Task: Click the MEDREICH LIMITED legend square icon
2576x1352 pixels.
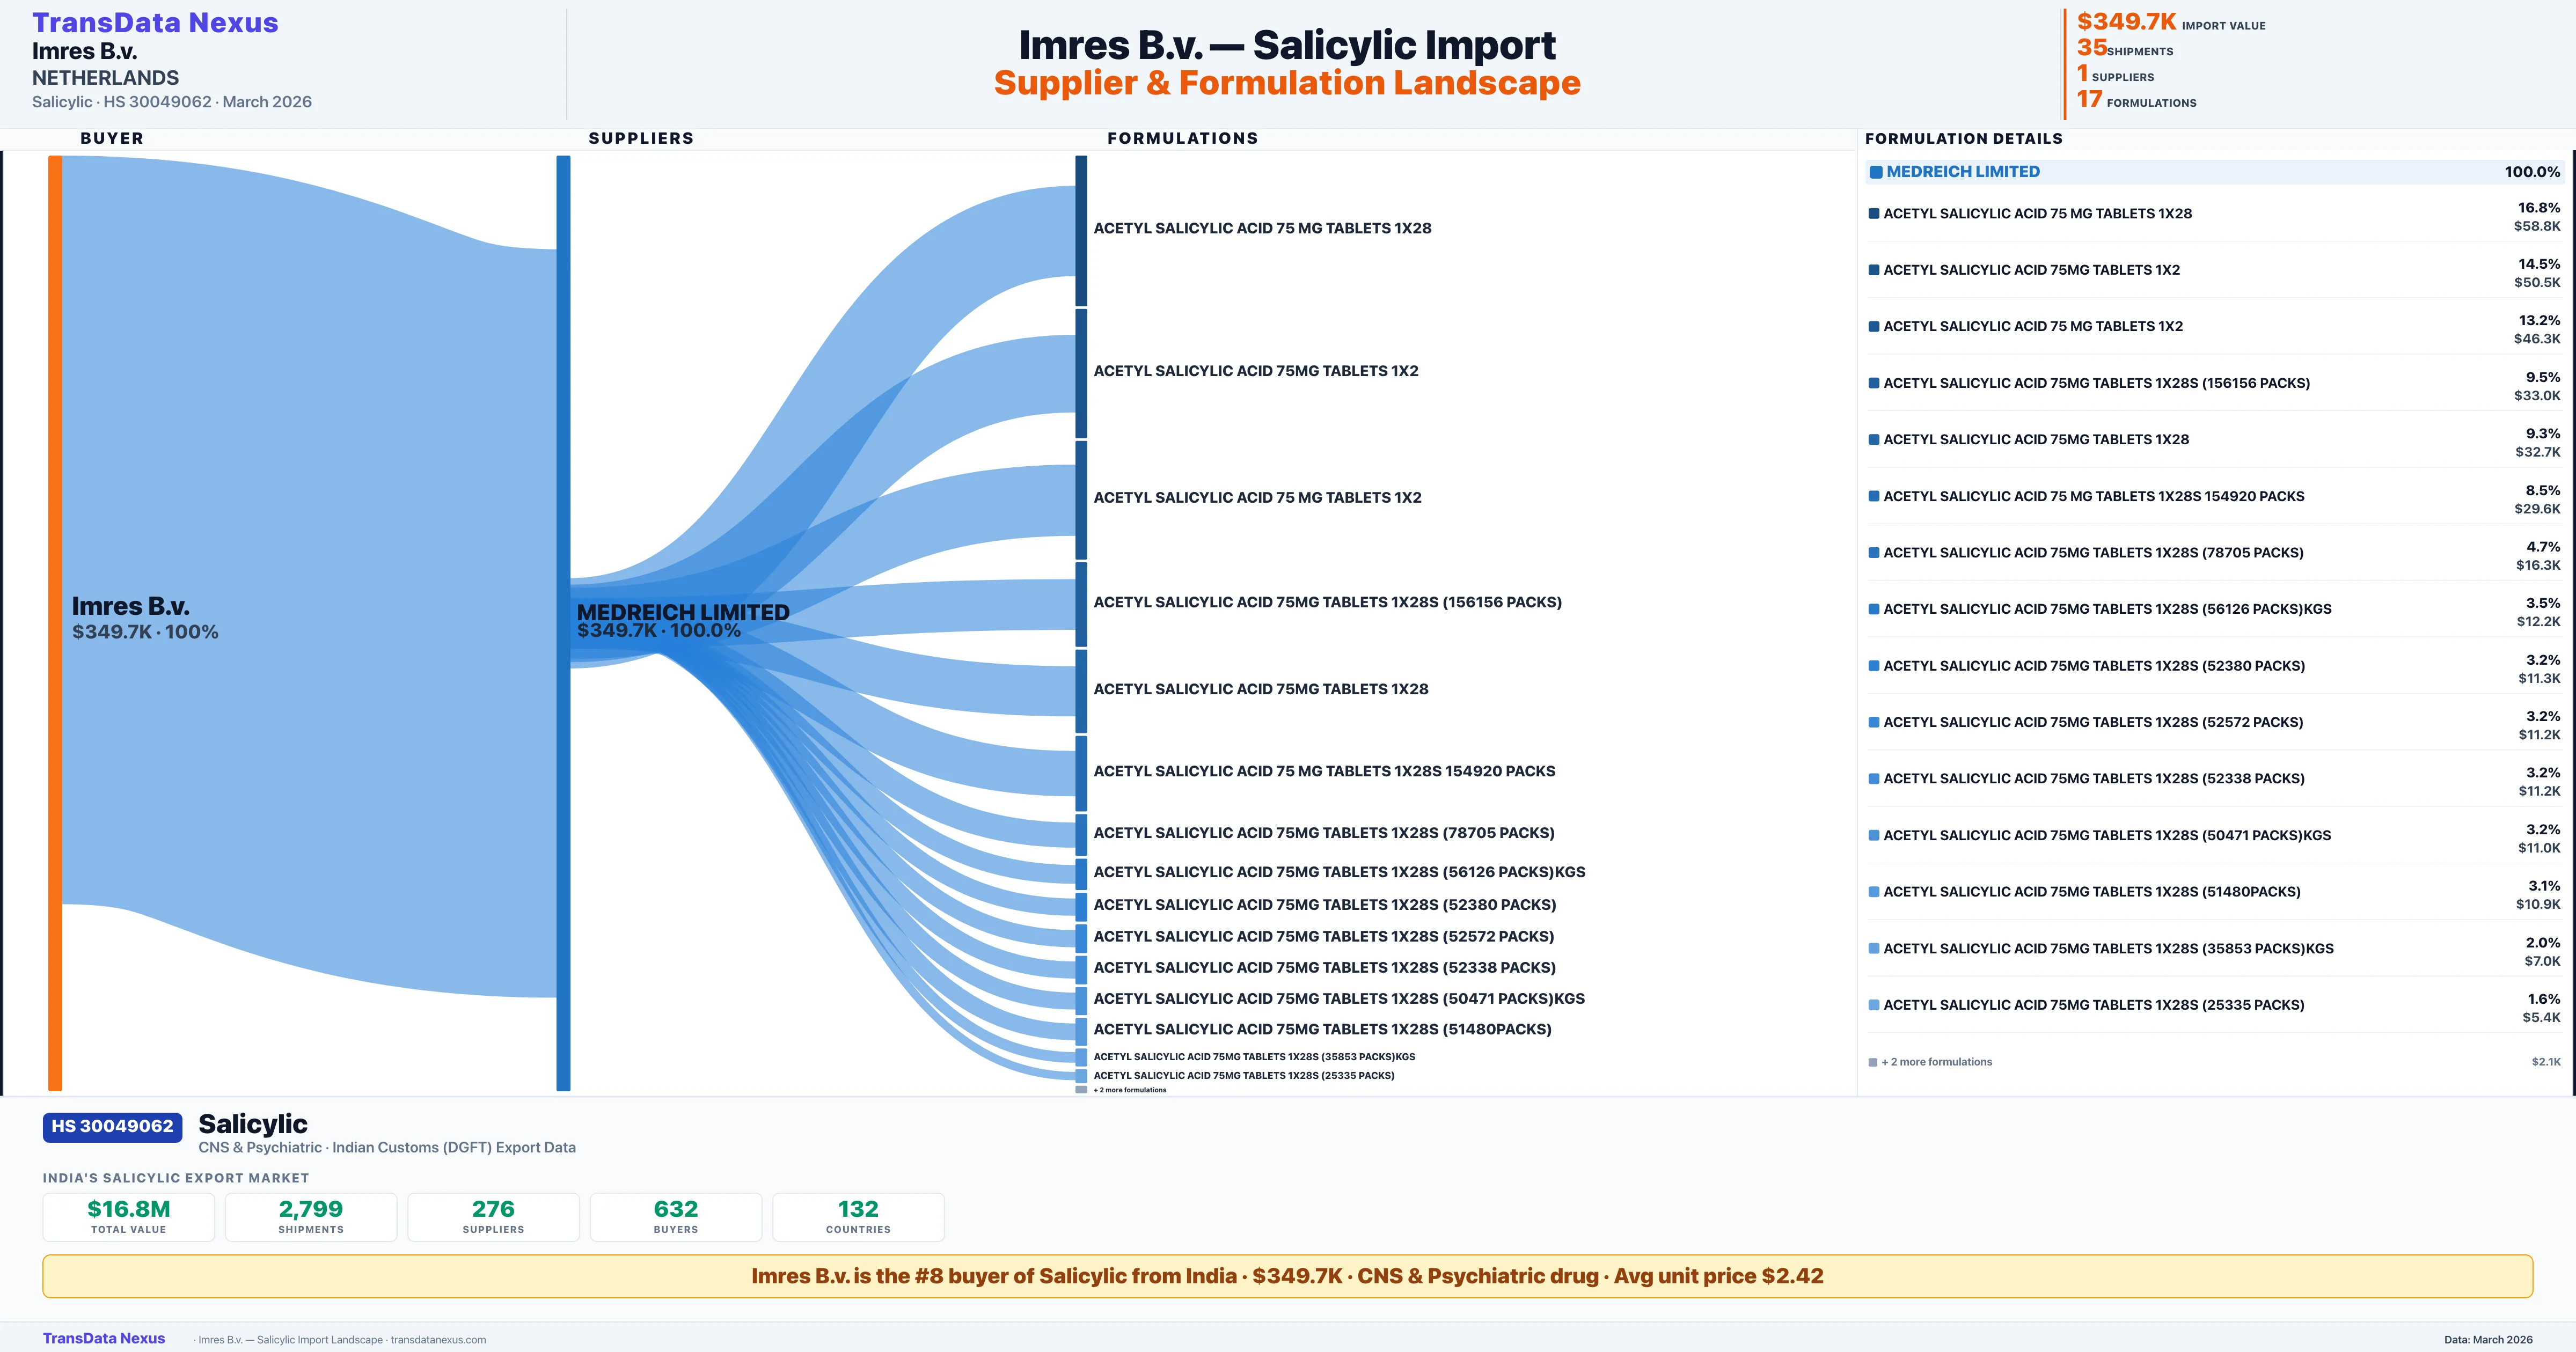Action: click(x=1876, y=172)
